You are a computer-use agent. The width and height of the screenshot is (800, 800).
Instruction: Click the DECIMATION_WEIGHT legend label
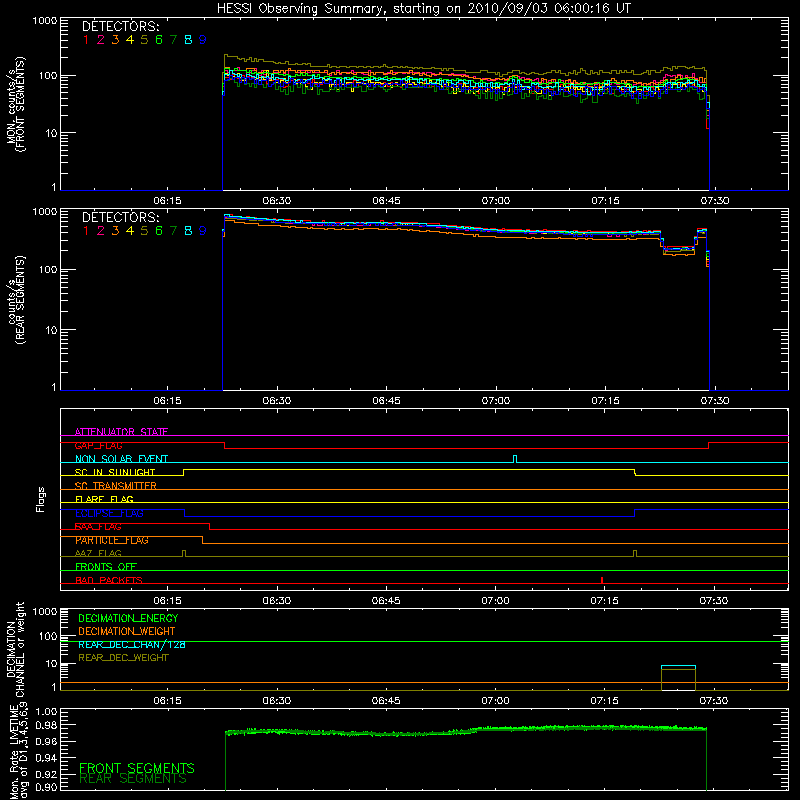click(x=127, y=631)
